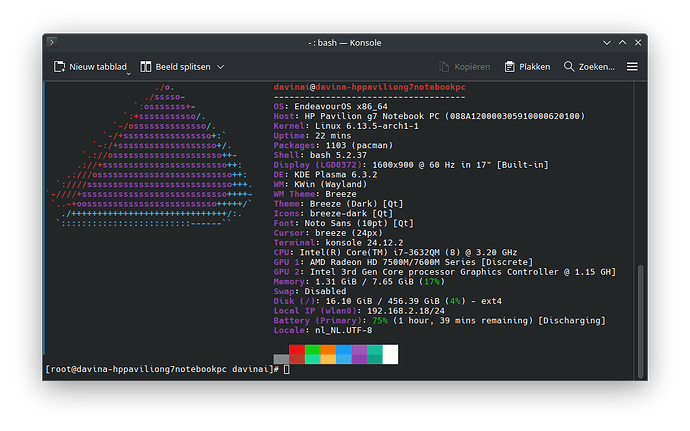The image size is (690, 431).
Task: Close the Konsole window
Action: pyautogui.click(x=638, y=43)
